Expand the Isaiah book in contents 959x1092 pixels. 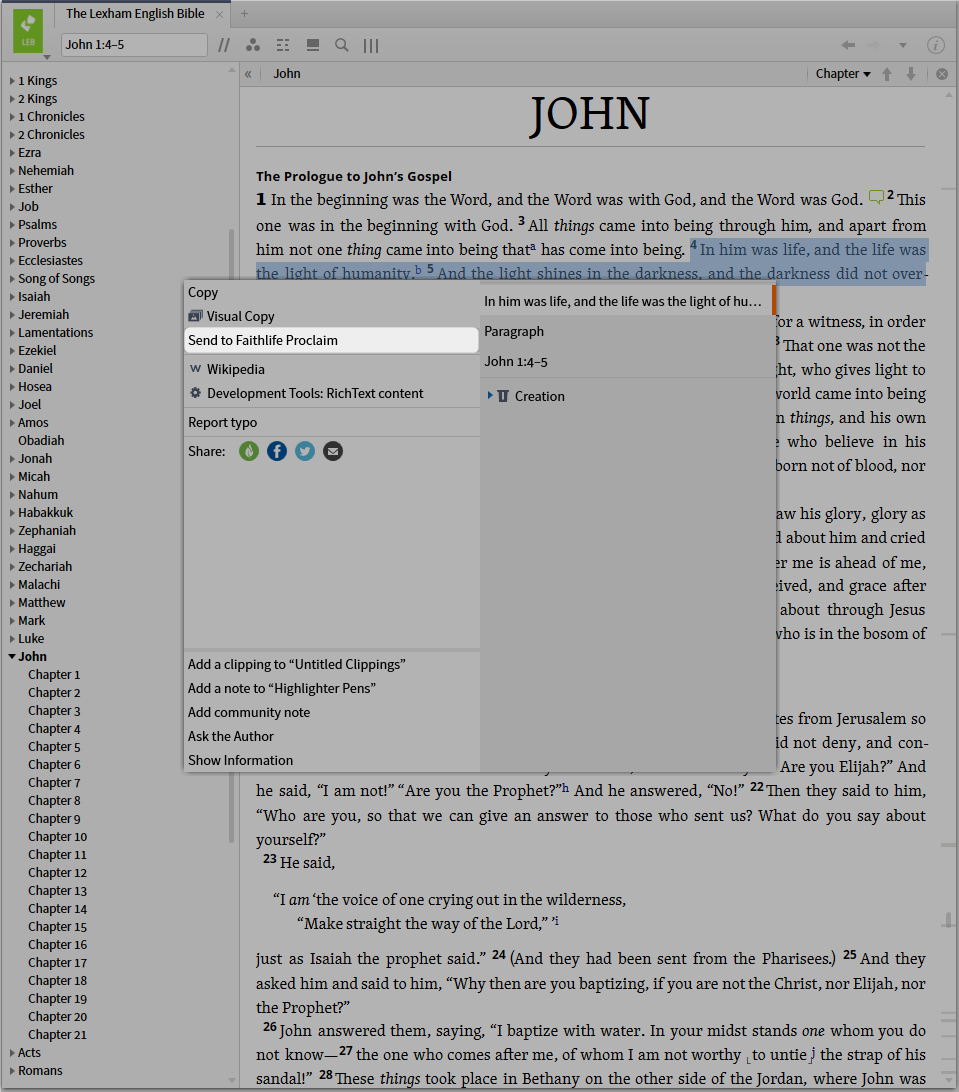pyautogui.click(x=12, y=297)
